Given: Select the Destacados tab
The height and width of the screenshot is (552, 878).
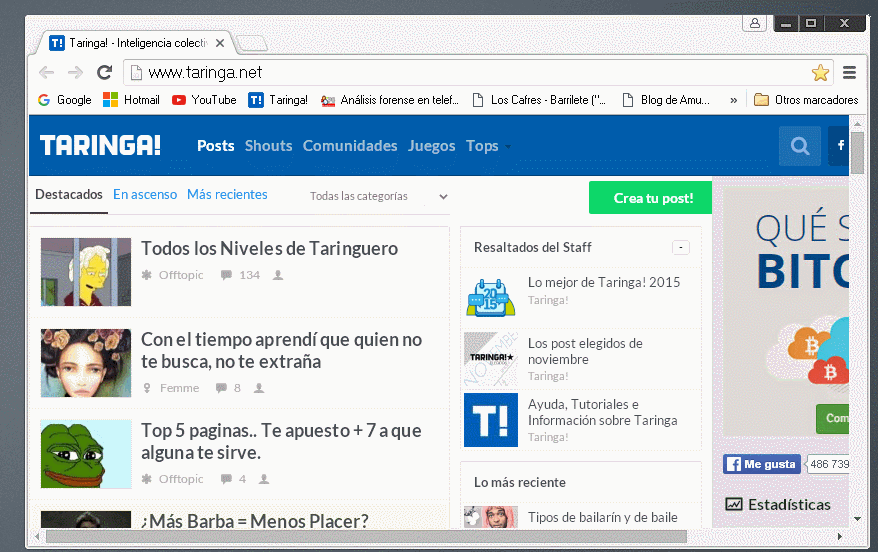Looking at the screenshot, I should (69, 195).
